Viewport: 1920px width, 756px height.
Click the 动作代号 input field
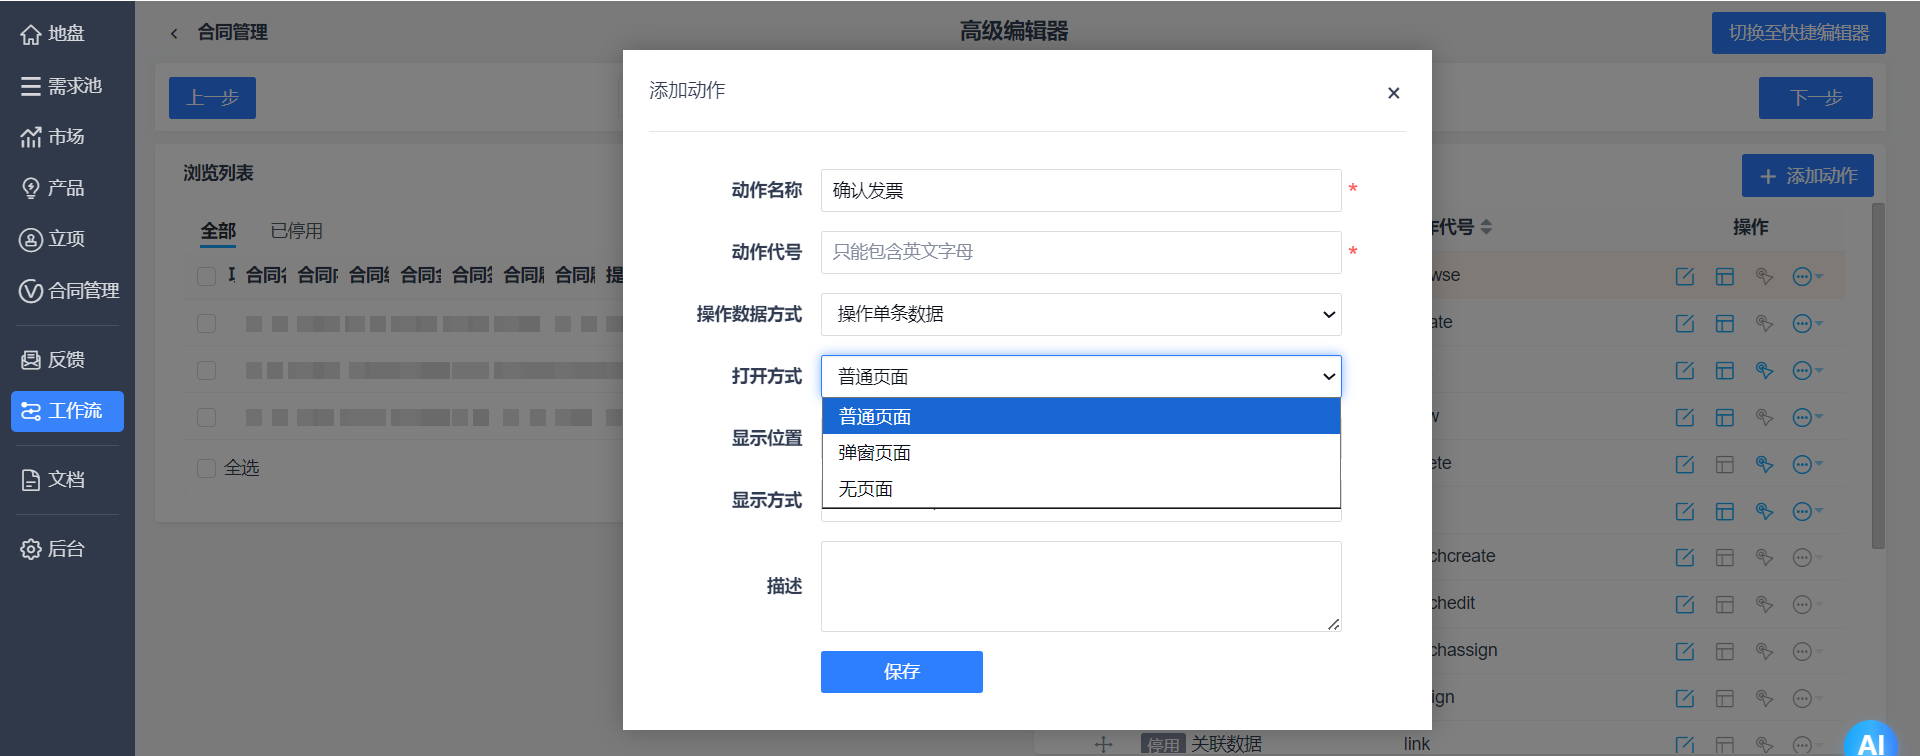click(1080, 252)
